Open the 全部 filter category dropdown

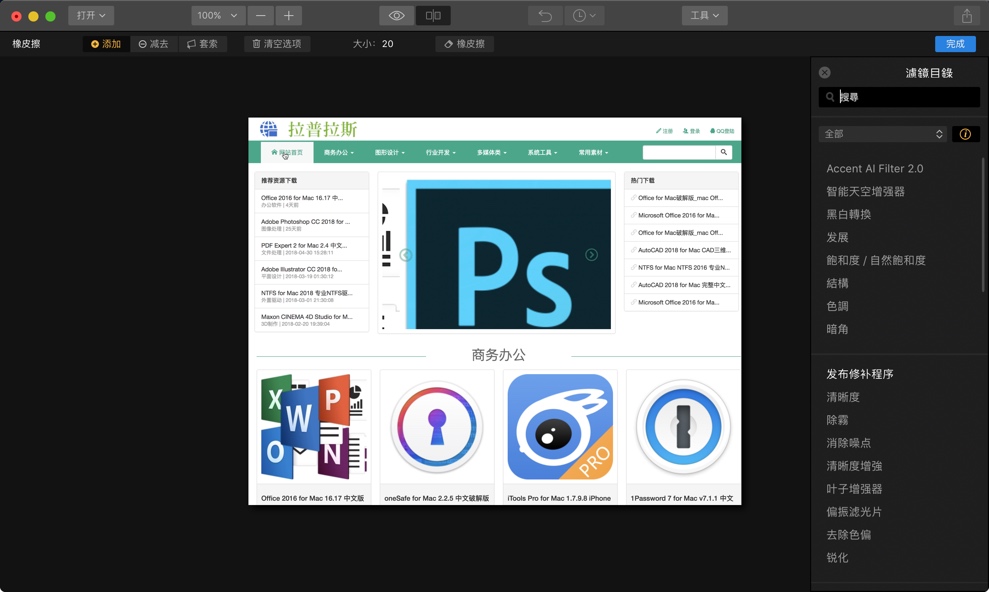[x=884, y=133]
